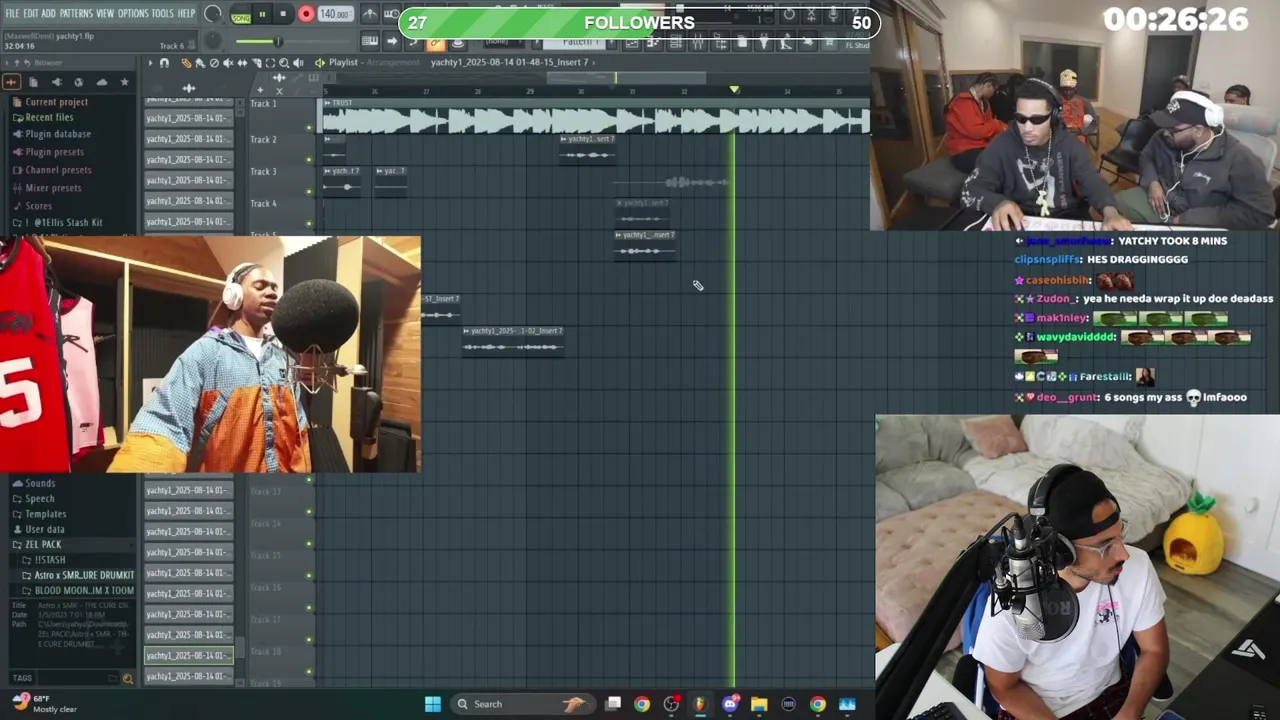
Task: Open the Piano roll view icon
Action: (653, 42)
